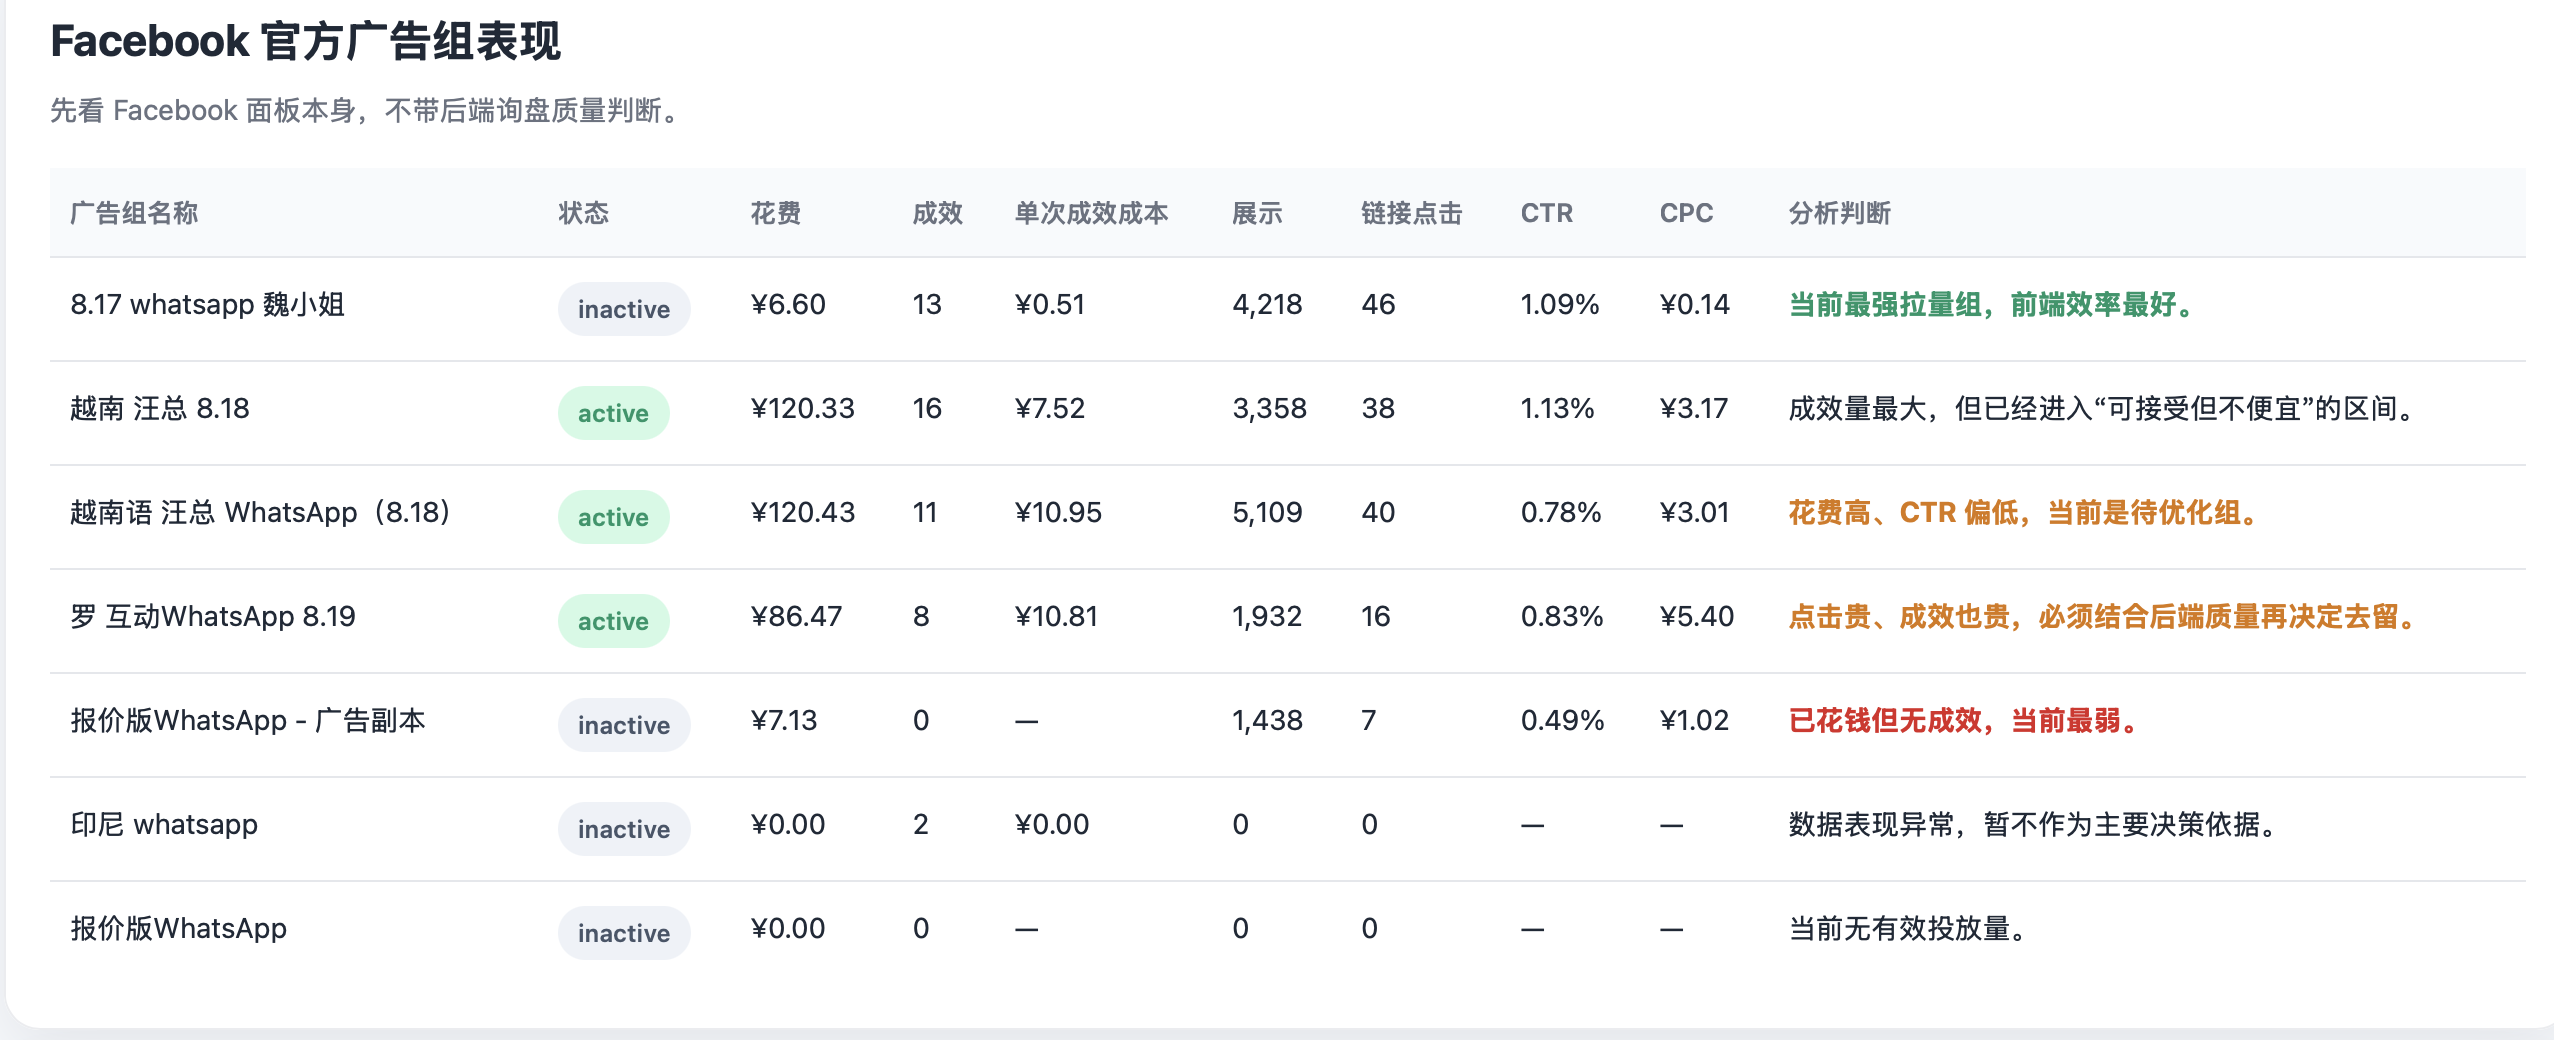Click CTR value 1.09%
The height and width of the screenshot is (1040, 2554).
pos(1560,304)
